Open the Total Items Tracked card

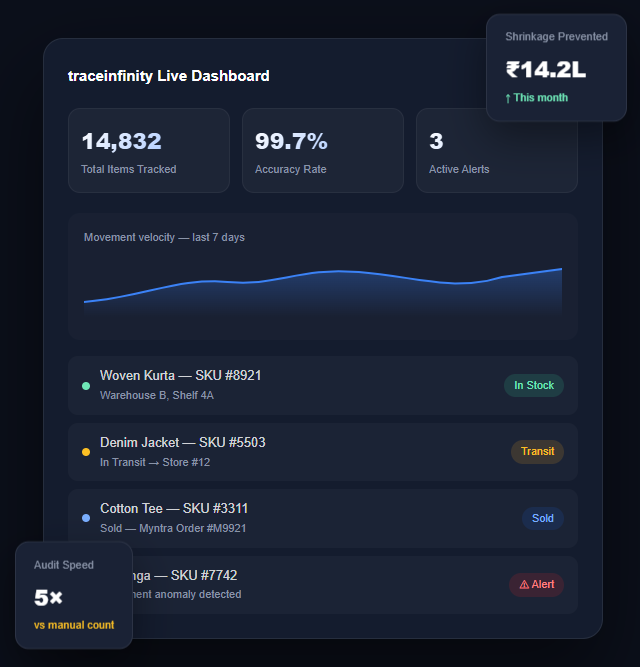[149, 151]
